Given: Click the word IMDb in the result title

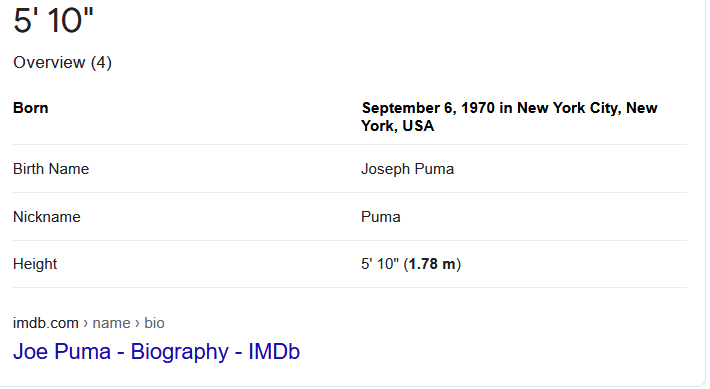Looking at the screenshot, I should tap(274, 352).
